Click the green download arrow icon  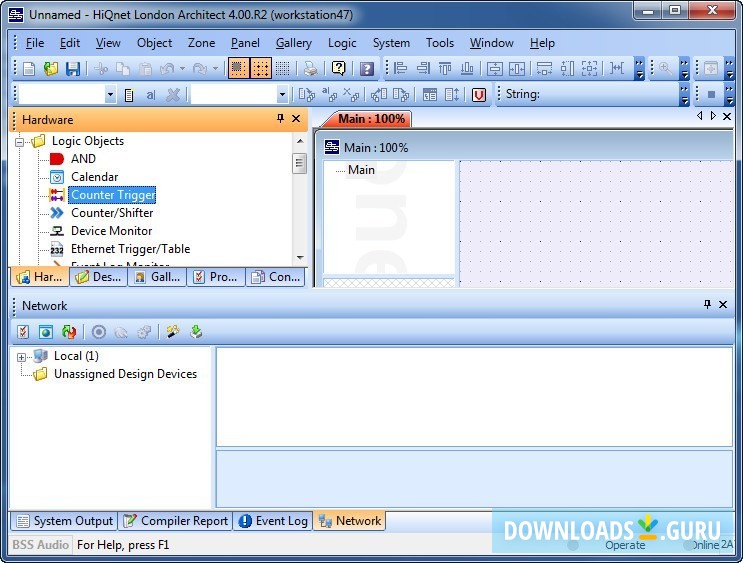click(x=196, y=332)
